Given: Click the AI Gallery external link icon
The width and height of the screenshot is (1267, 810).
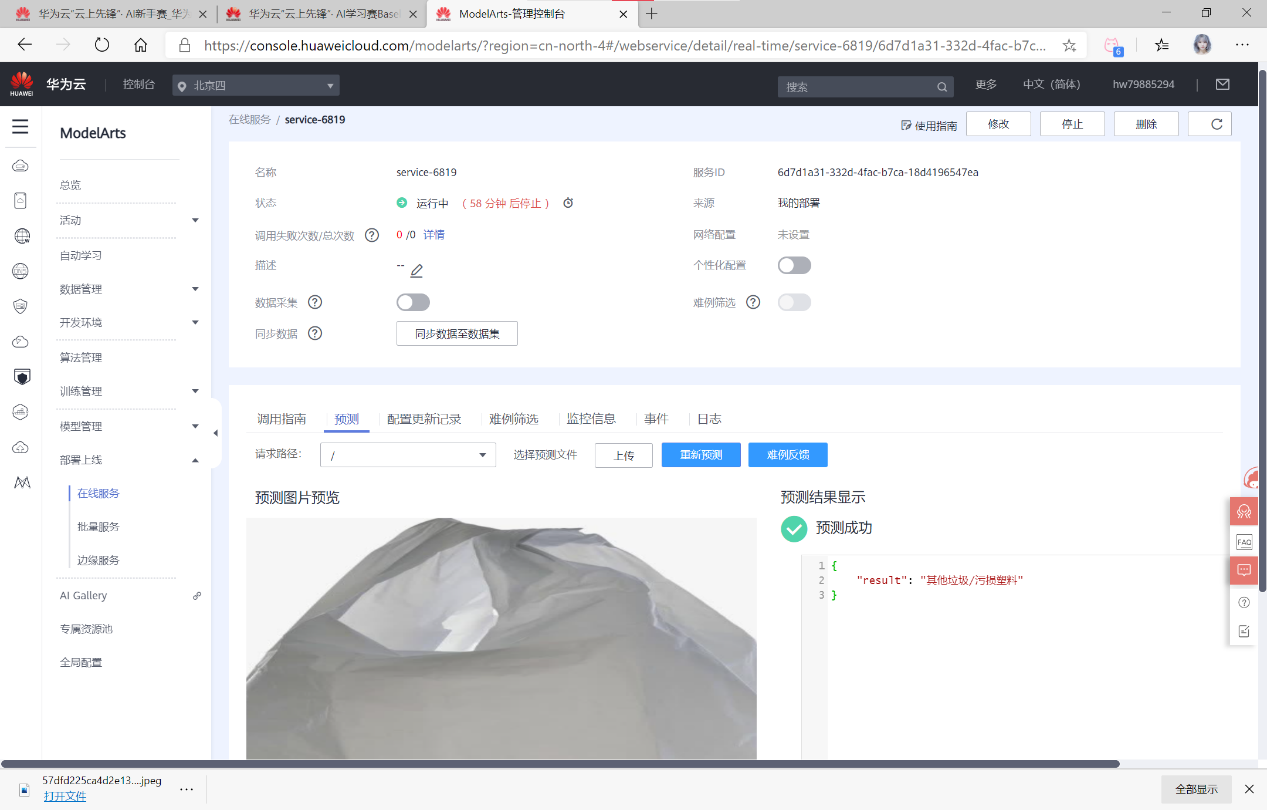Looking at the screenshot, I should 197,596.
